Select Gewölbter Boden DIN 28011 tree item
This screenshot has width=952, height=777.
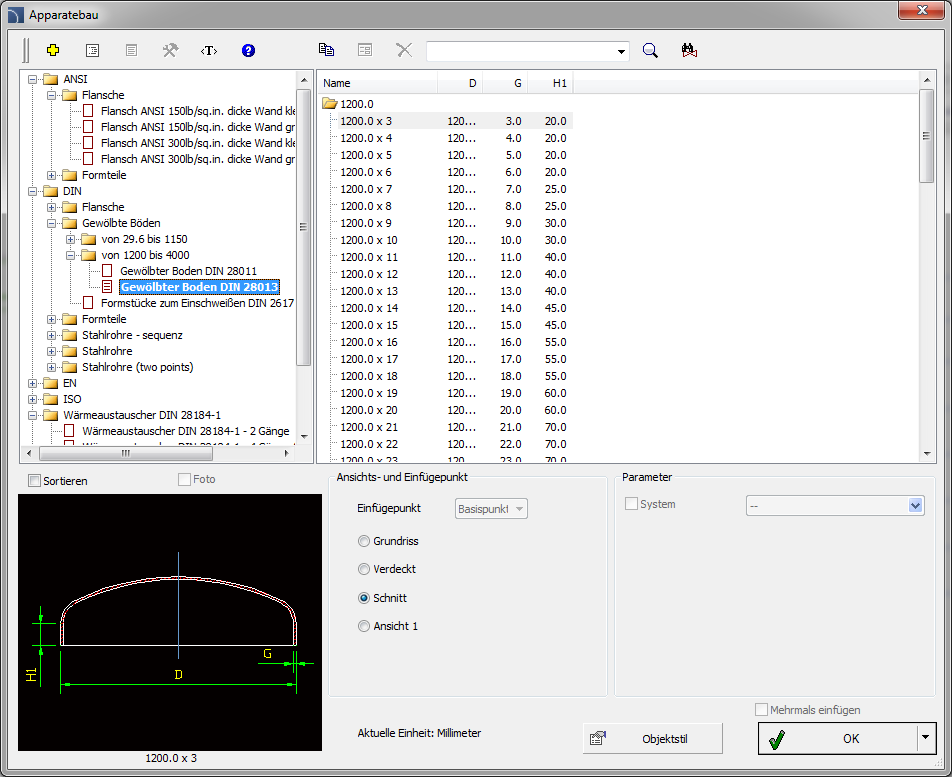188,271
